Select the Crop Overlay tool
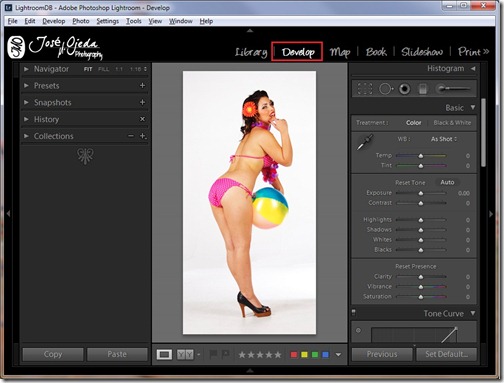This screenshot has width=504, height=383. click(x=365, y=89)
